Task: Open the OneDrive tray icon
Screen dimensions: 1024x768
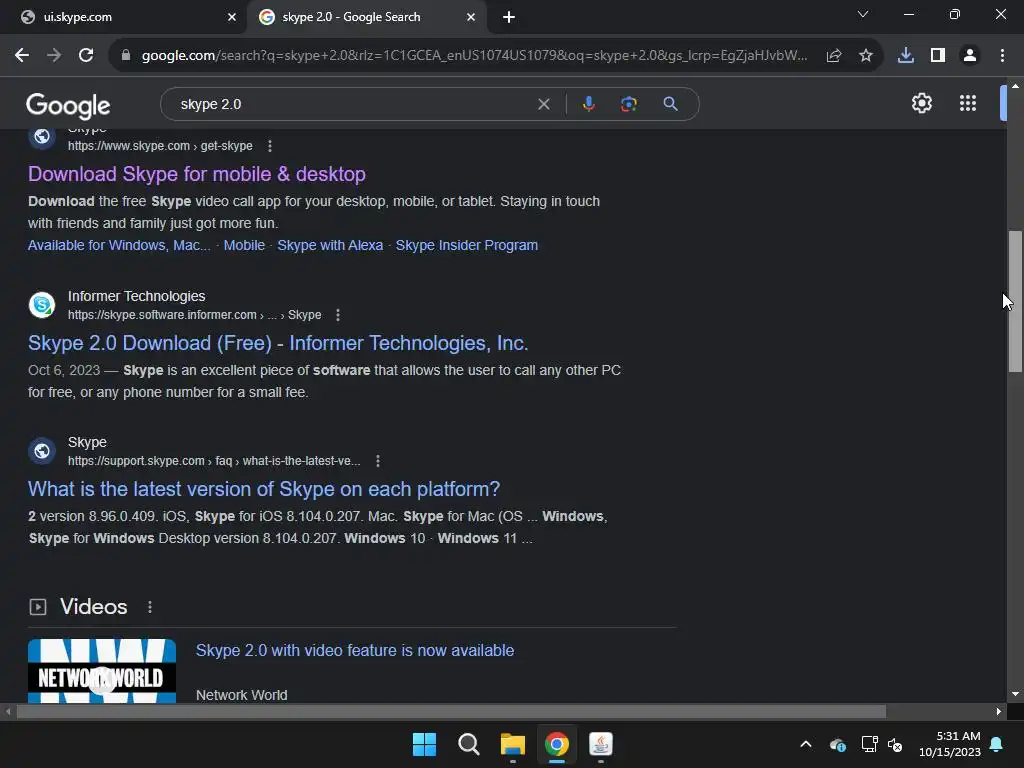Action: click(x=838, y=744)
